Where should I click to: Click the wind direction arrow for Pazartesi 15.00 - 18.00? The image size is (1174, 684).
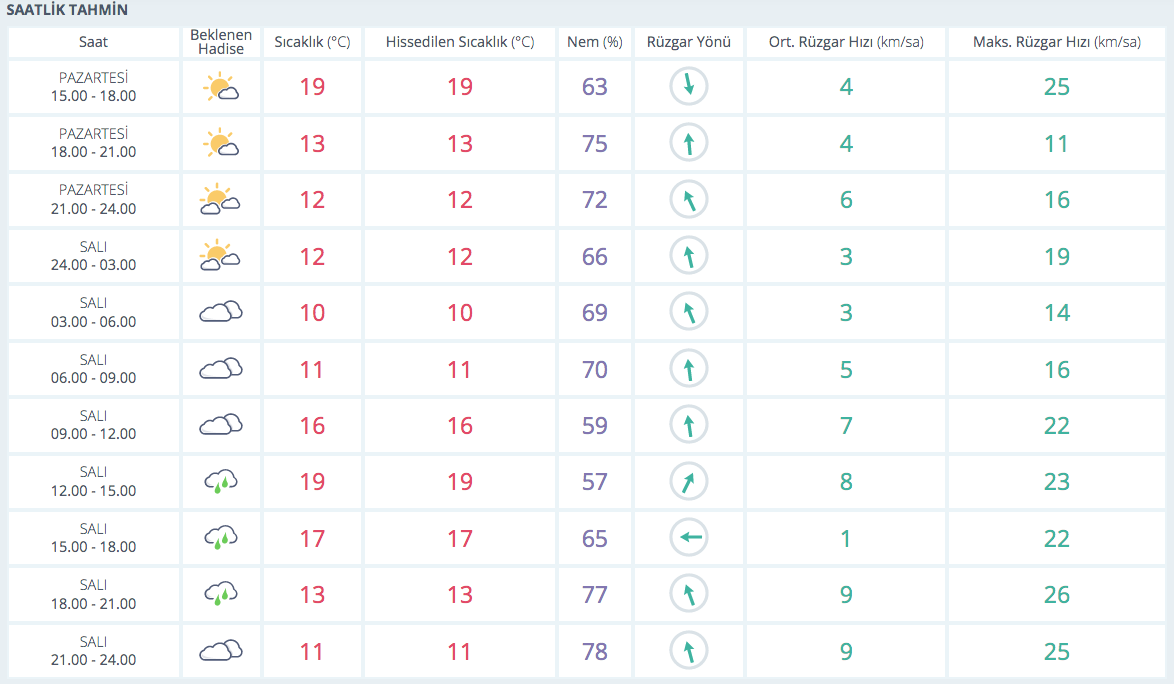[x=688, y=87]
